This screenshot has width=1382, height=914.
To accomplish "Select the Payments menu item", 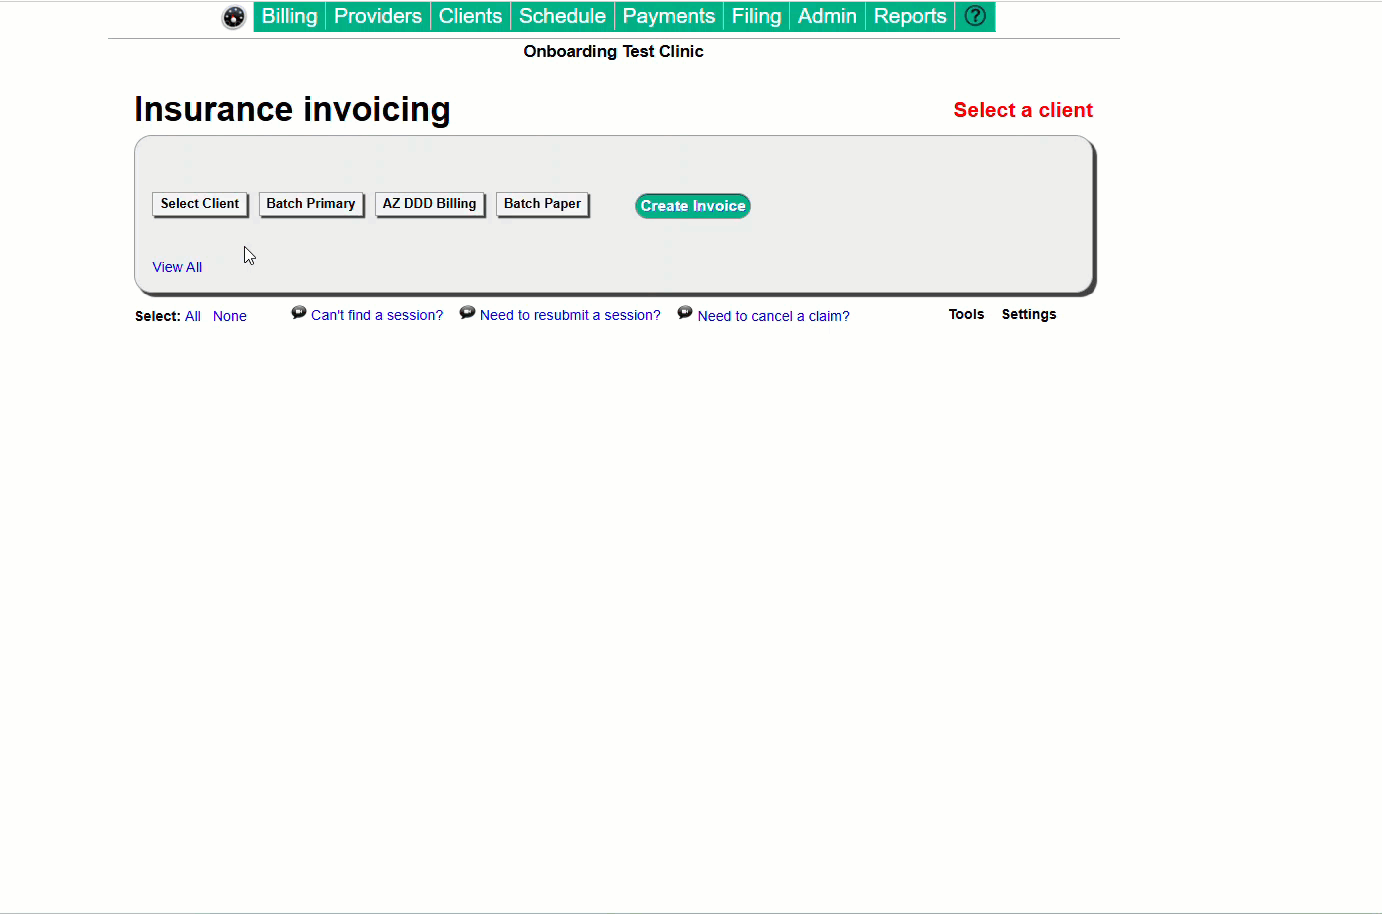I will (668, 16).
